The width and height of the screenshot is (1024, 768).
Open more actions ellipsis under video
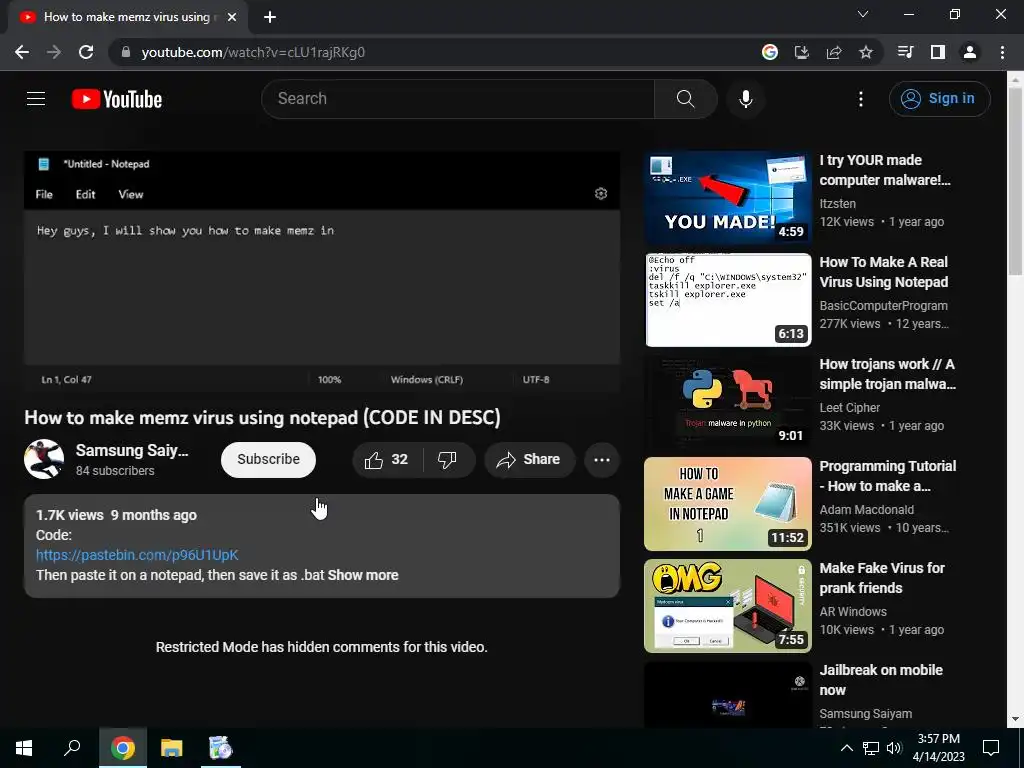pyautogui.click(x=601, y=460)
